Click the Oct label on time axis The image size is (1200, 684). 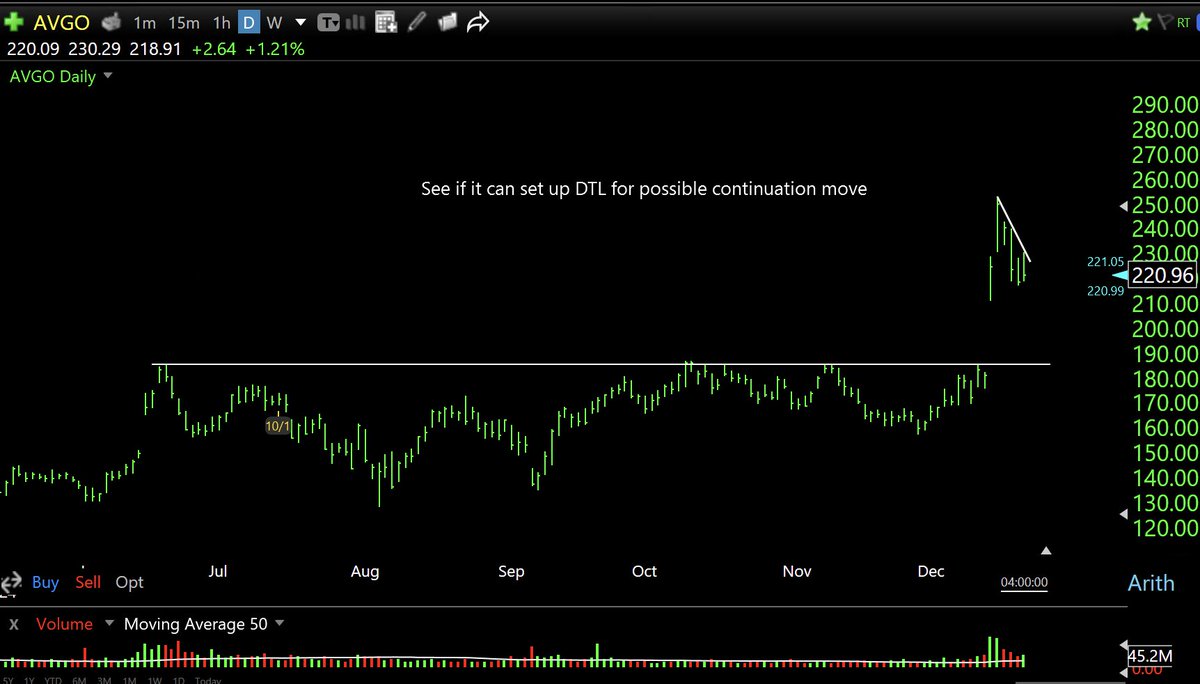[x=644, y=571]
